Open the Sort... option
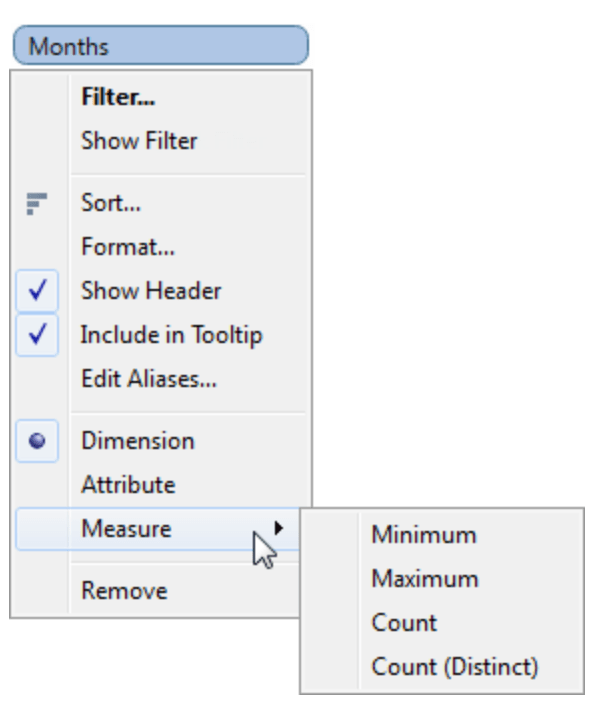This screenshot has height=720, width=602. [x=110, y=203]
